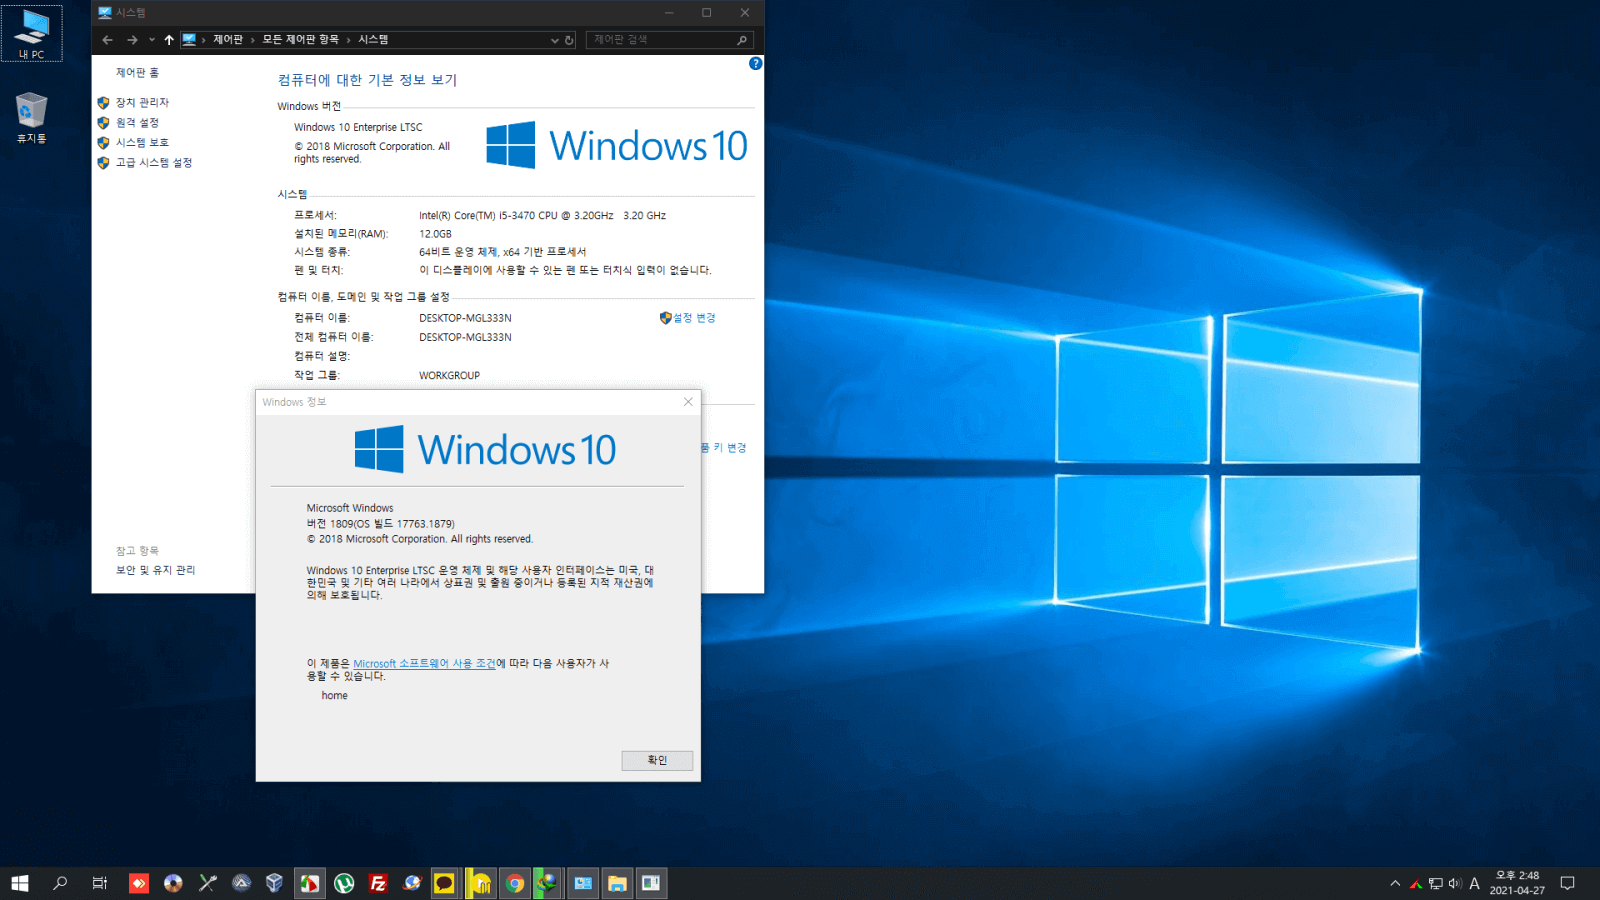Open 고급 시스템 설정 in sidebar

click(154, 162)
